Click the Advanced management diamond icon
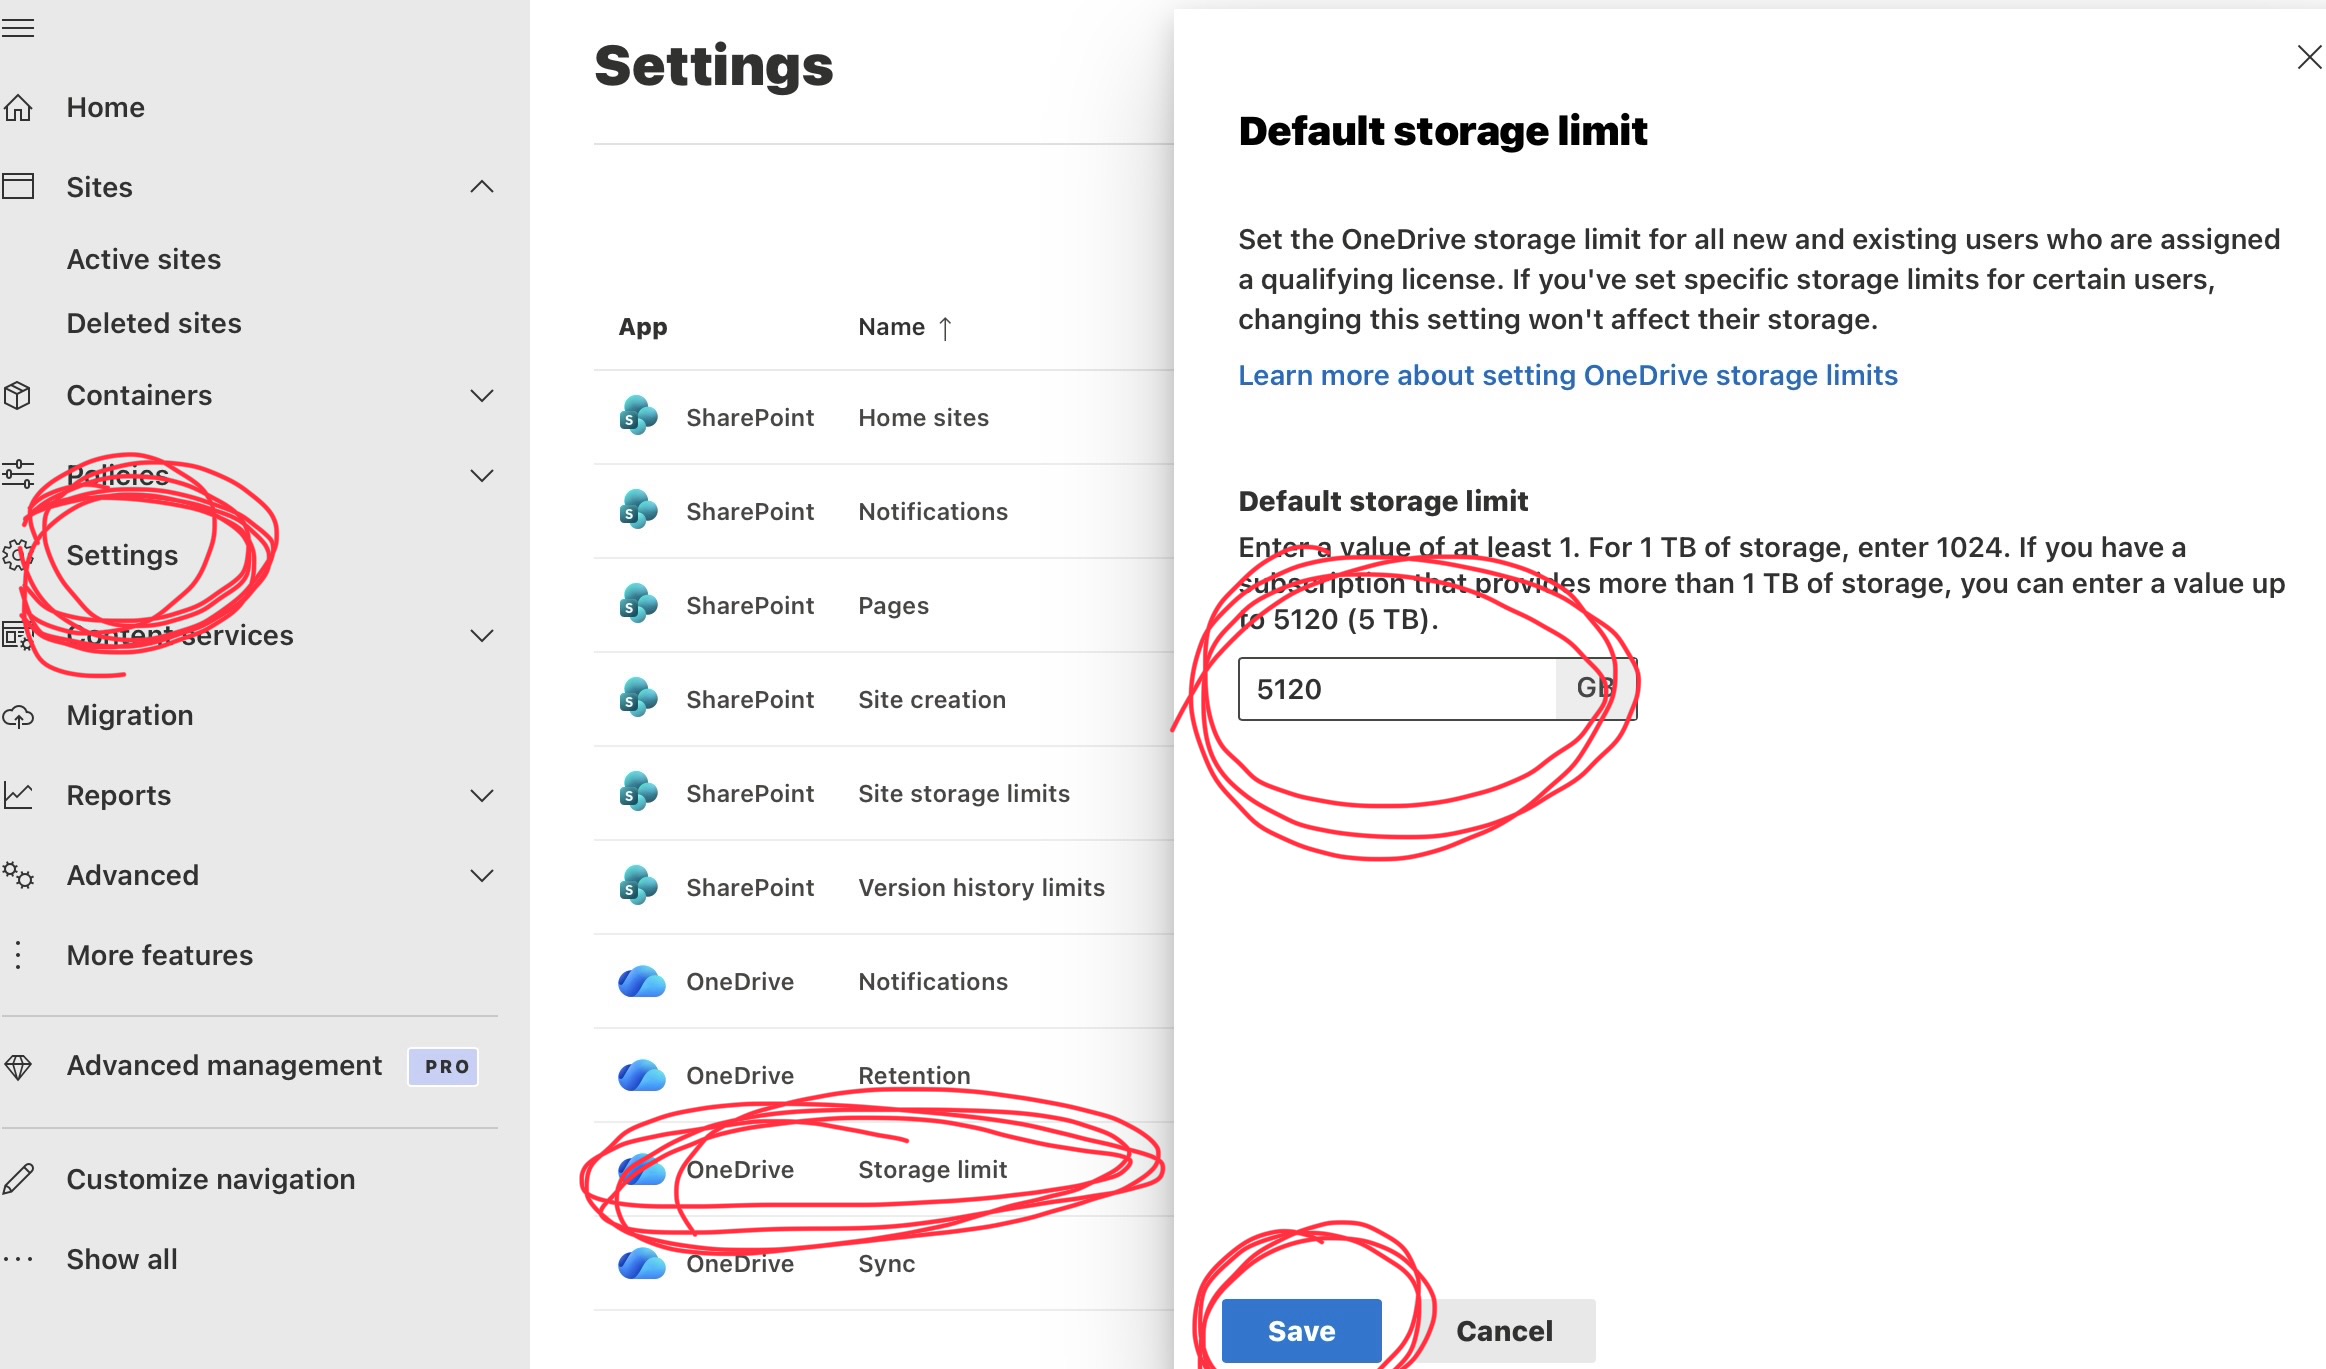Screen dimensions: 2326x1369 pos(19,1066)
